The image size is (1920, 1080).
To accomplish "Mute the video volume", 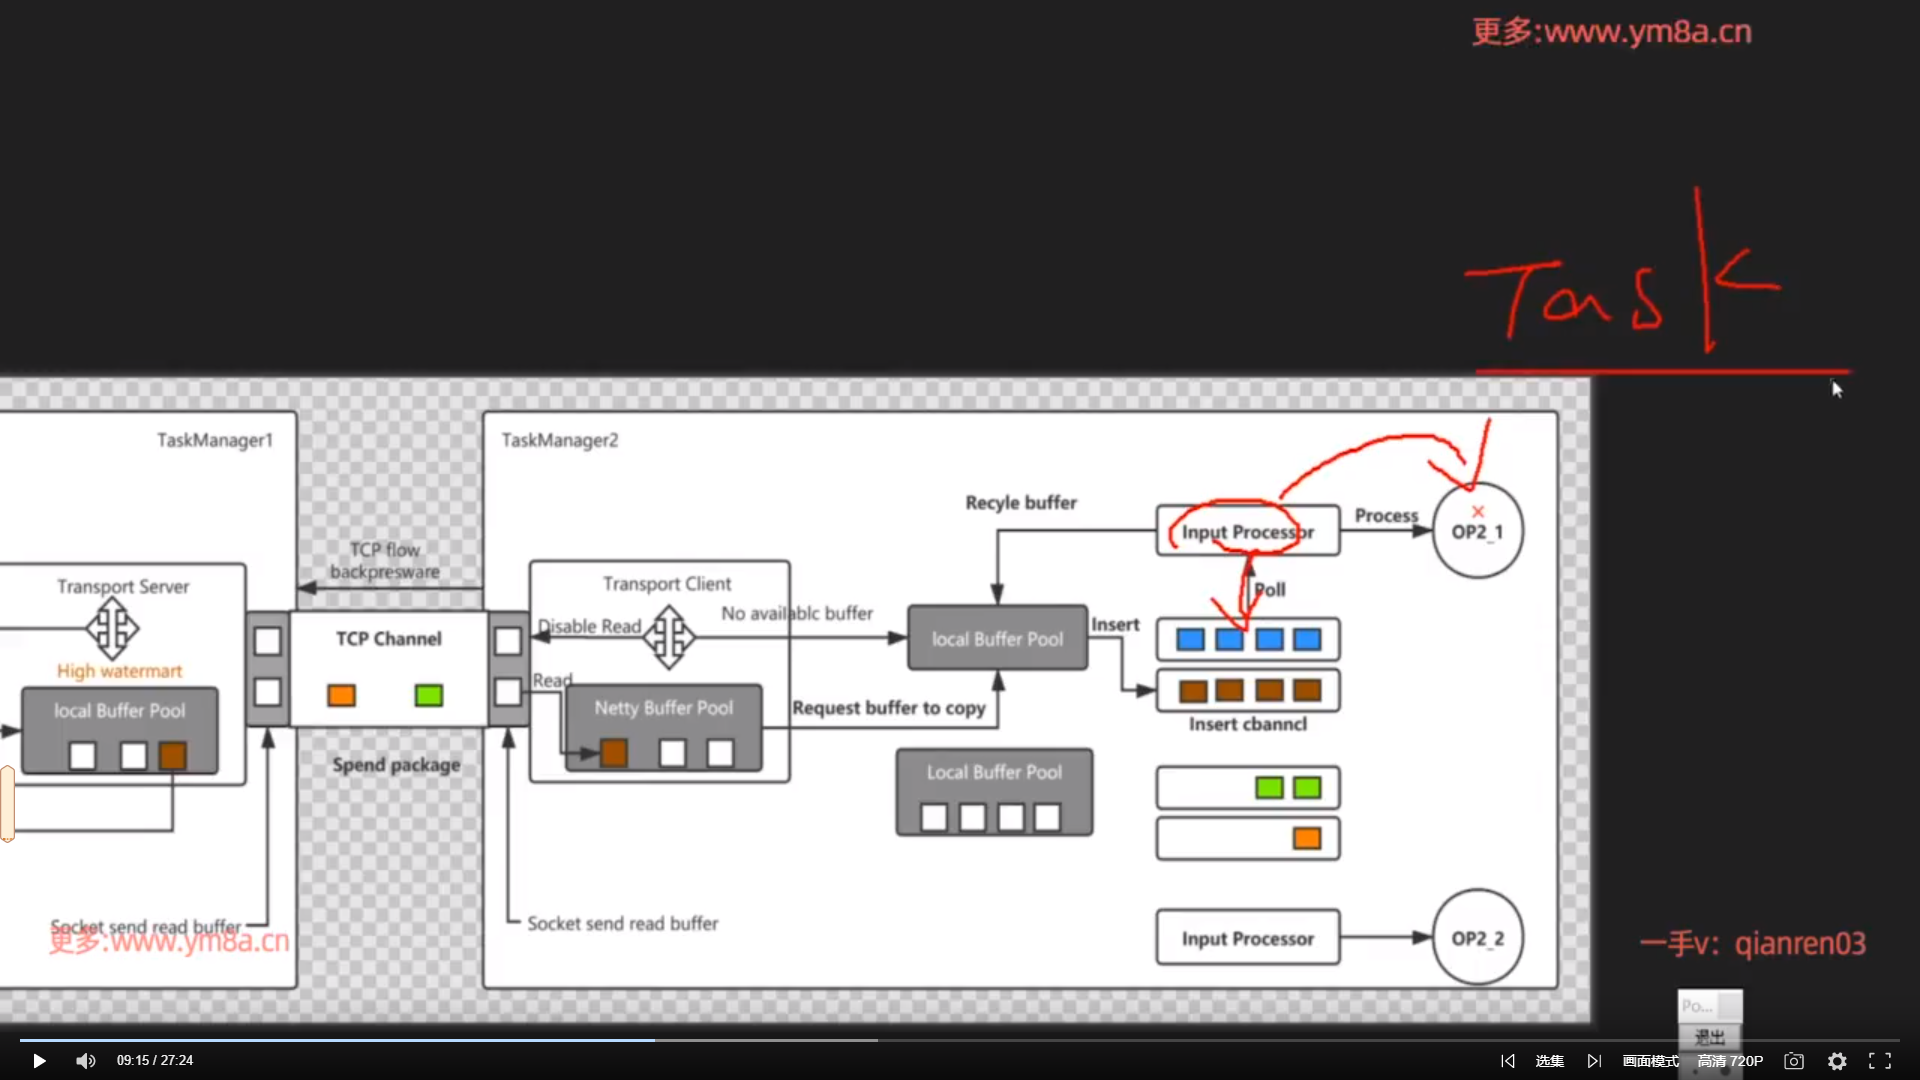I will 86,1061.
